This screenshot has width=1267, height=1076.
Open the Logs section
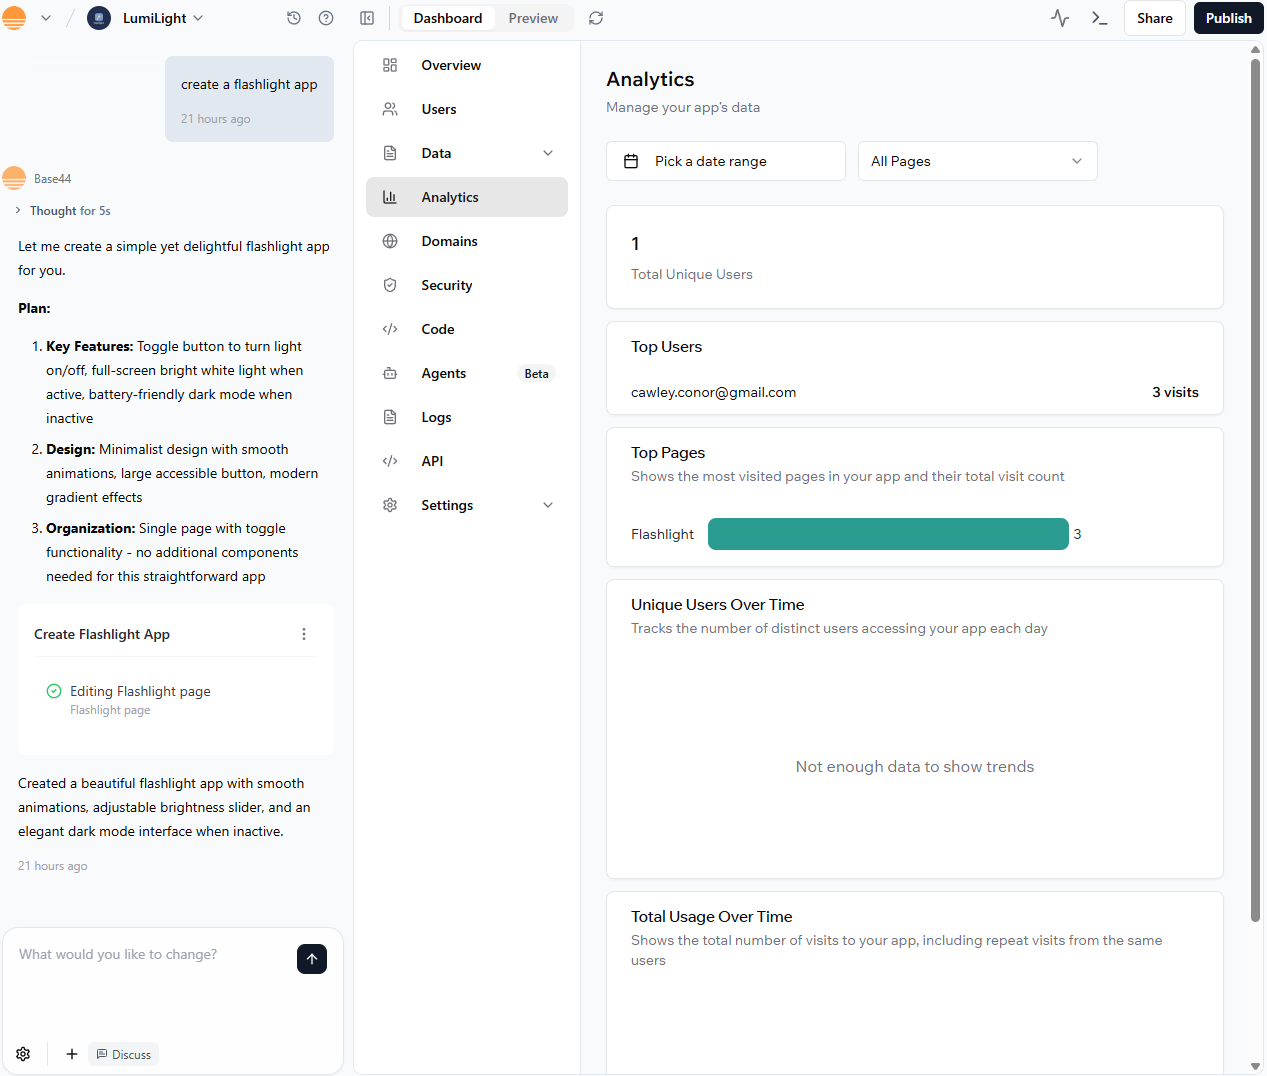pyautogui.click(x=436, y=416)
